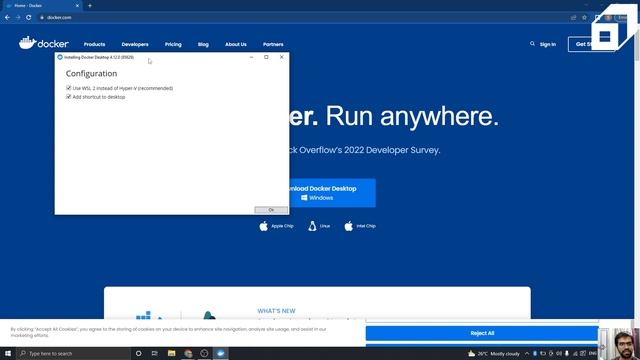Choose the Linux download option
The image size is (640, 360).
(319, 226)
